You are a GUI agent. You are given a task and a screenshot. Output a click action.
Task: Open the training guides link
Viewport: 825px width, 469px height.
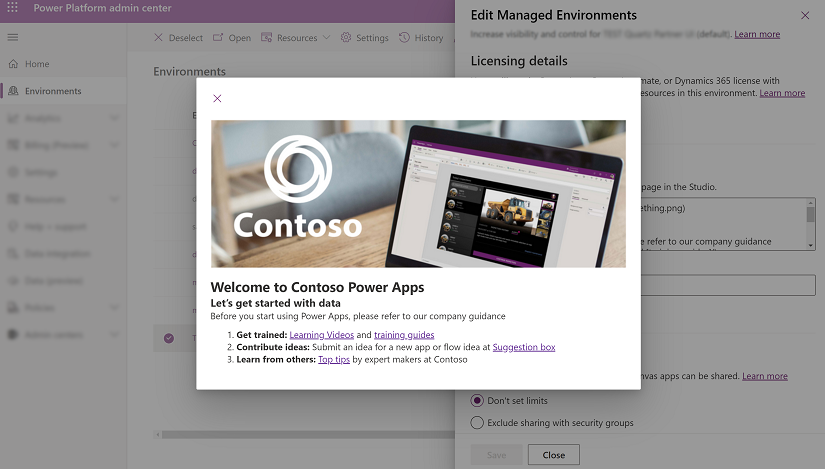coord(404,335)
